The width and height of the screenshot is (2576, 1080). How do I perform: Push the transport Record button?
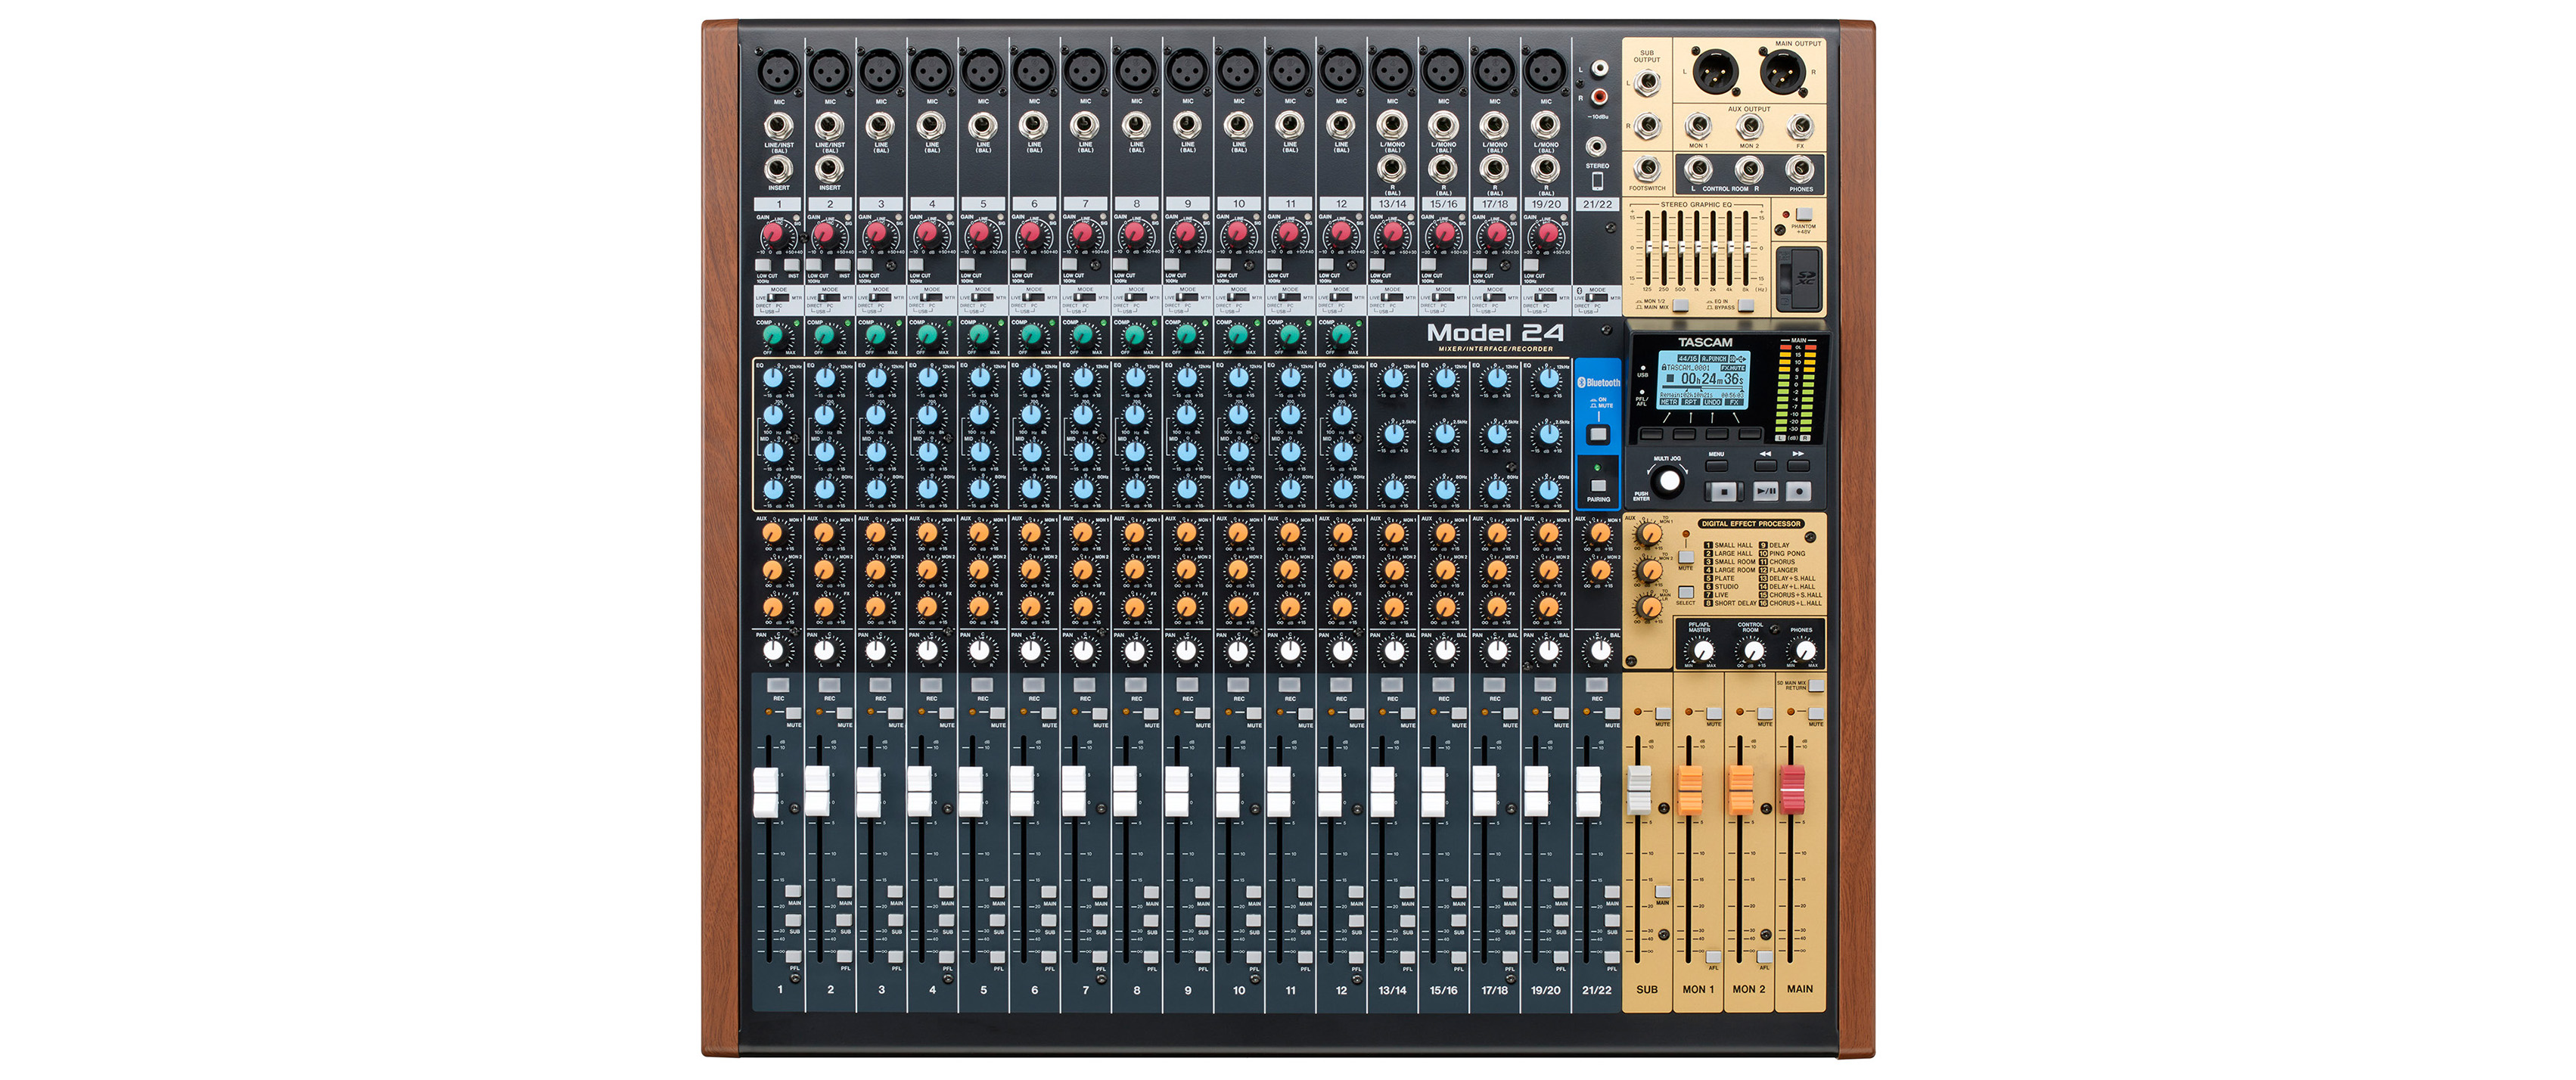1799,491
